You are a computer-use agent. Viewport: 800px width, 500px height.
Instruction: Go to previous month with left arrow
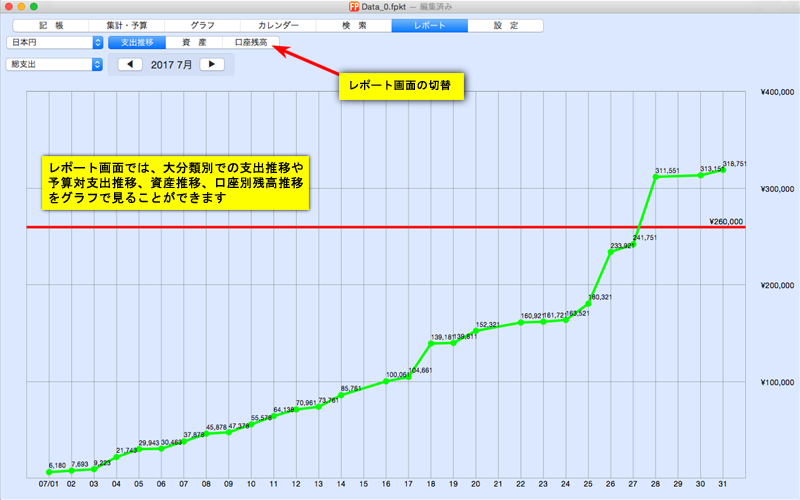coord(131,64)
